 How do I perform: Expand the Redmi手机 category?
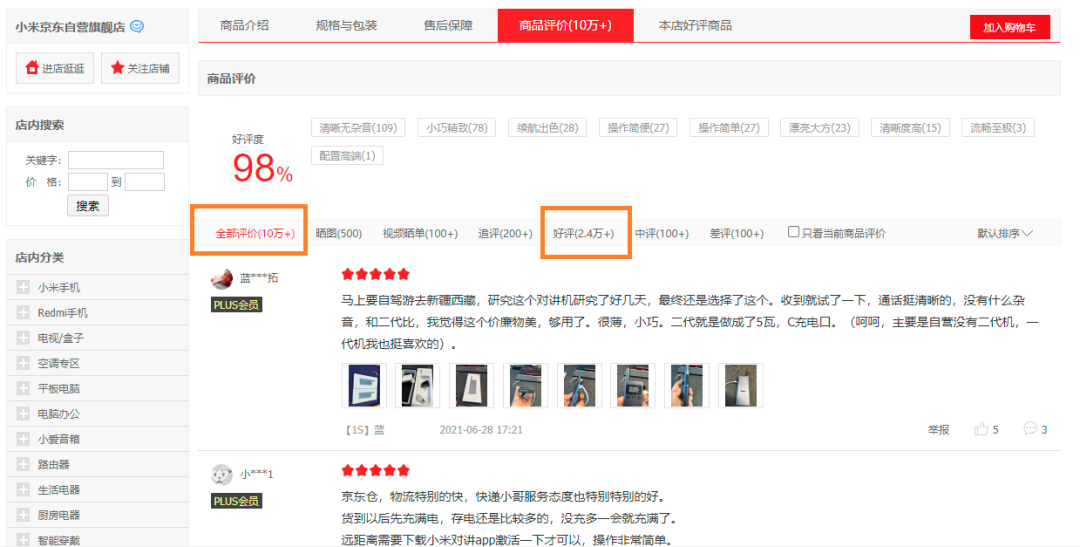tap(23, 313)
